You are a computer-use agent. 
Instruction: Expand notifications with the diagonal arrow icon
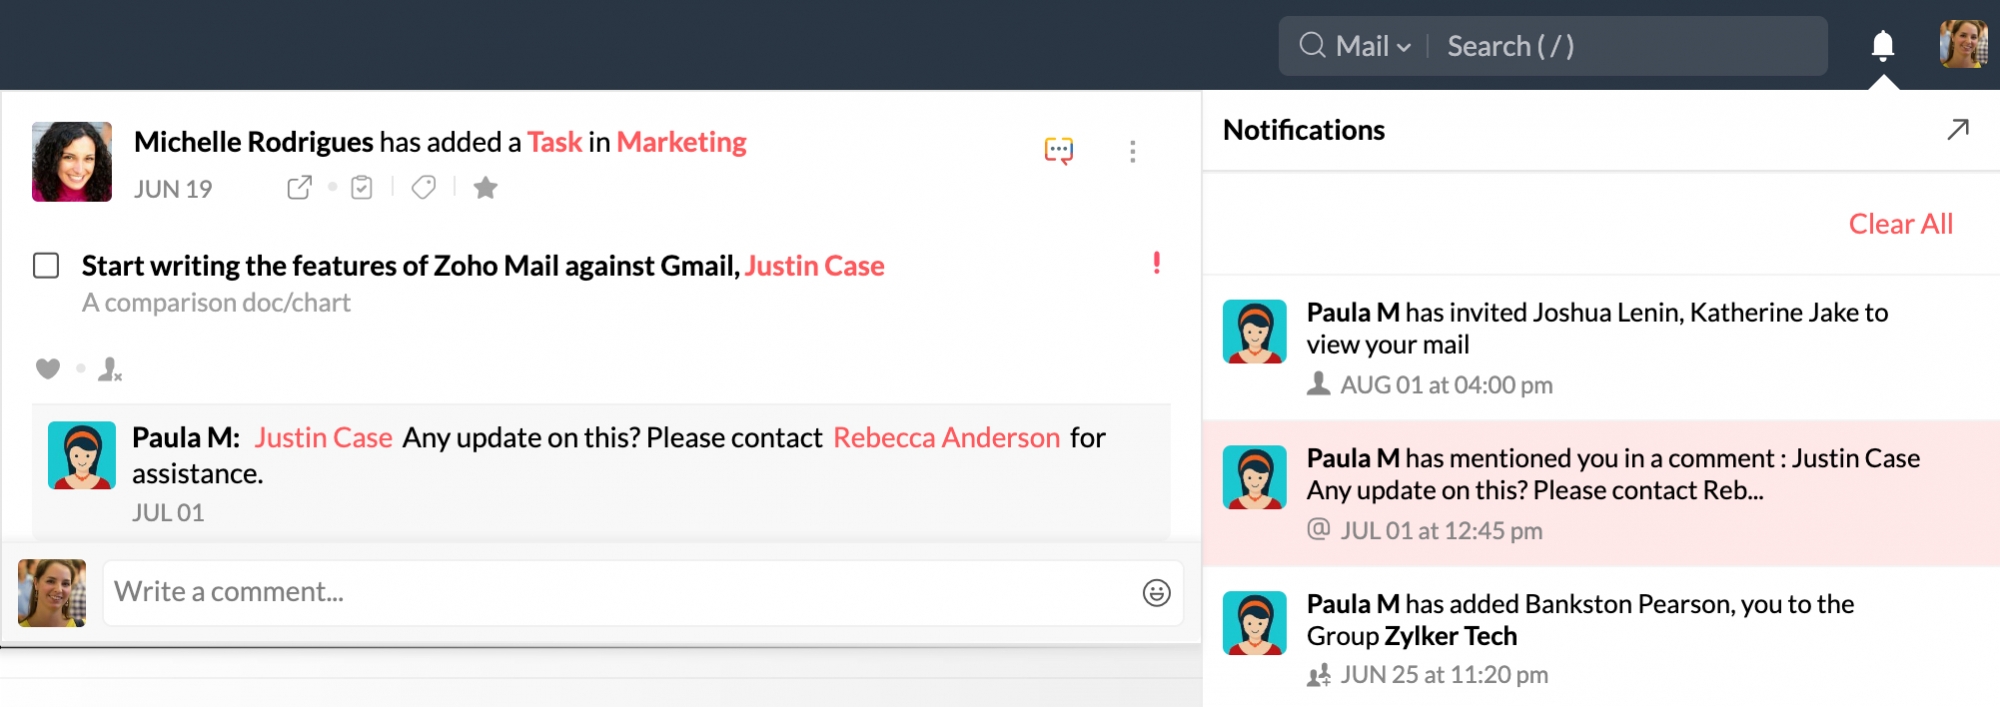point(1957,129)
